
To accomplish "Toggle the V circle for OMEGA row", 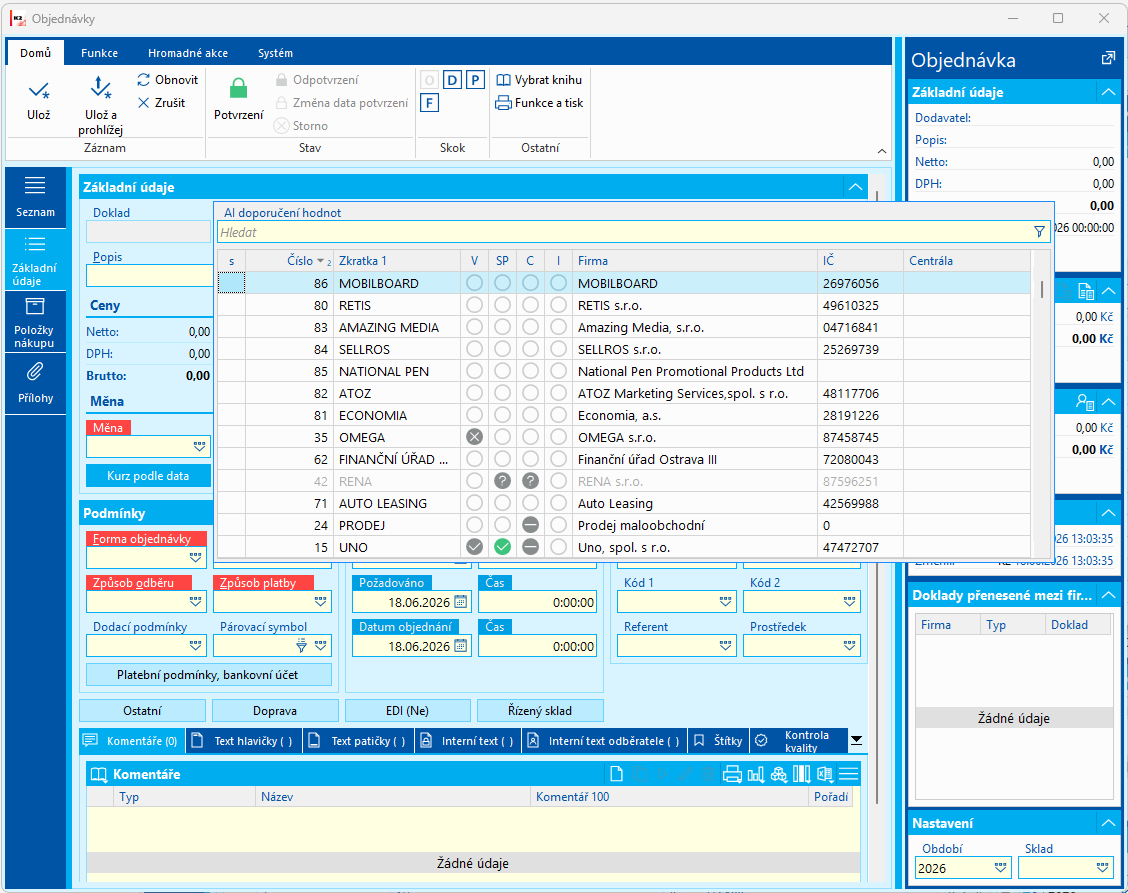I will pos(474,437).
